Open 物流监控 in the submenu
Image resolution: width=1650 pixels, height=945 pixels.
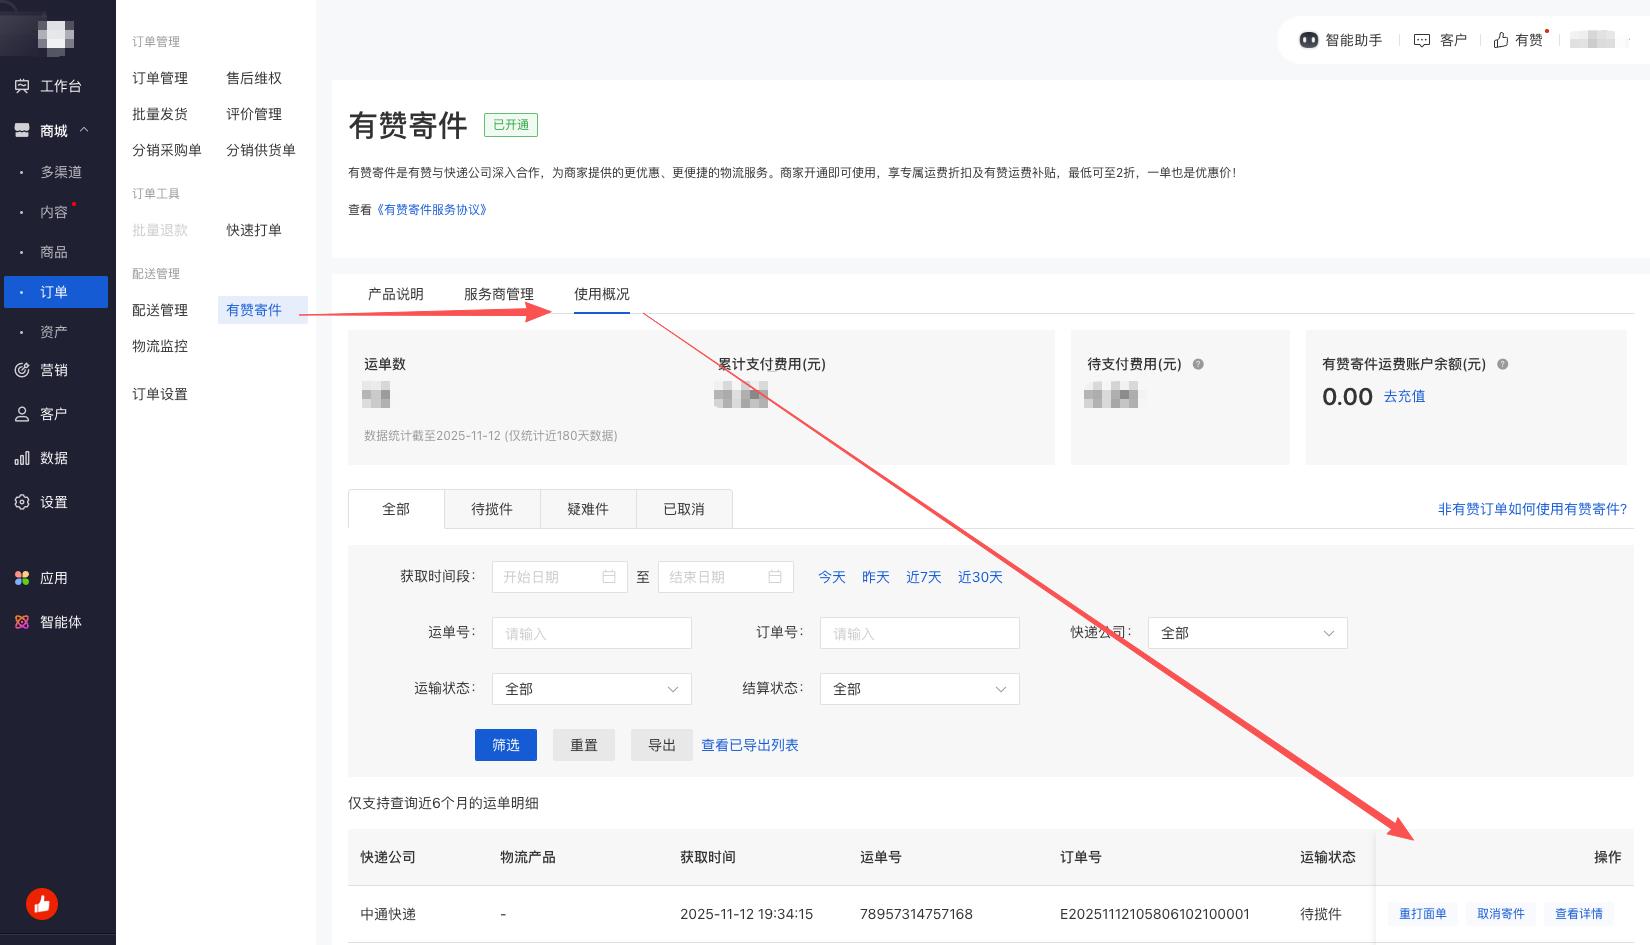tap(160, 346)
